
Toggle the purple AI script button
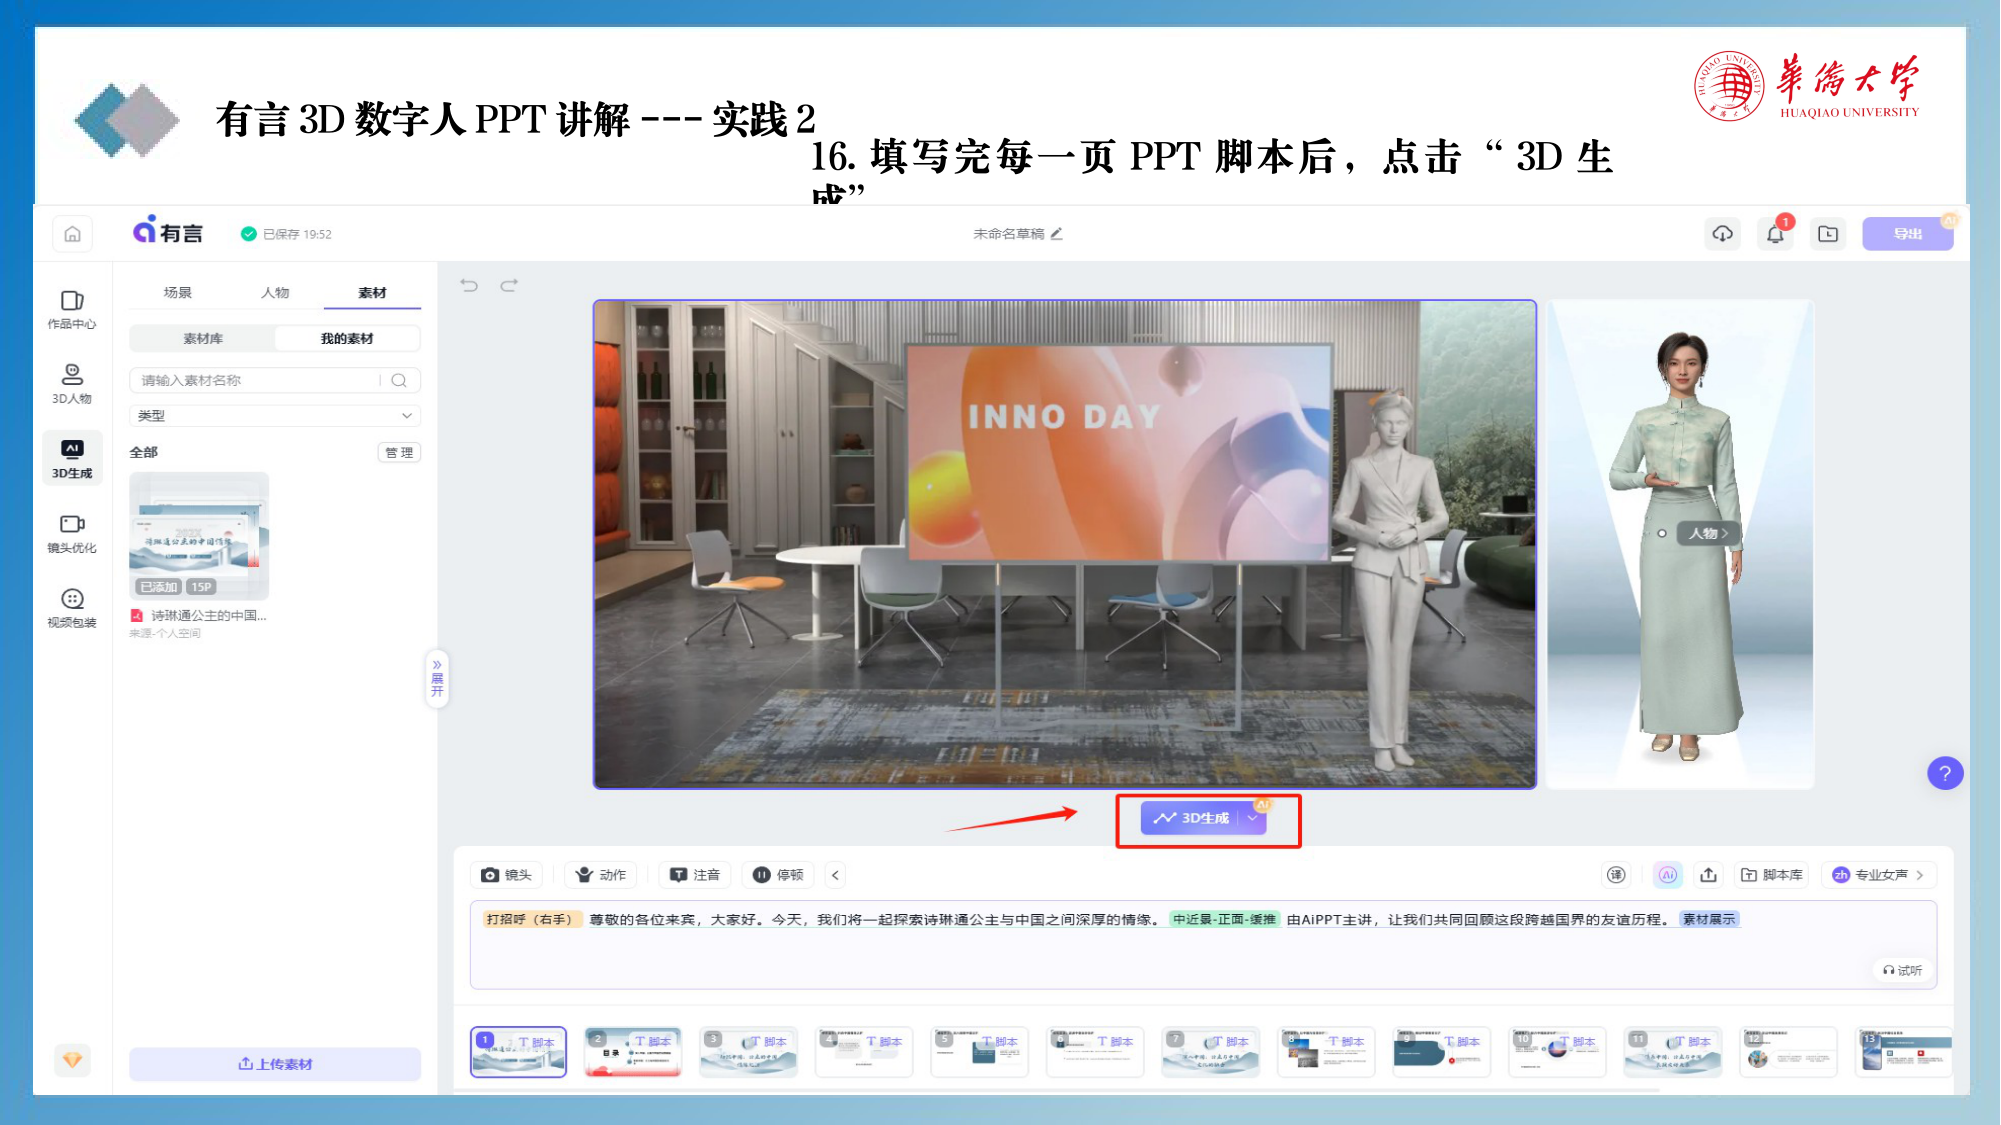1667,875
